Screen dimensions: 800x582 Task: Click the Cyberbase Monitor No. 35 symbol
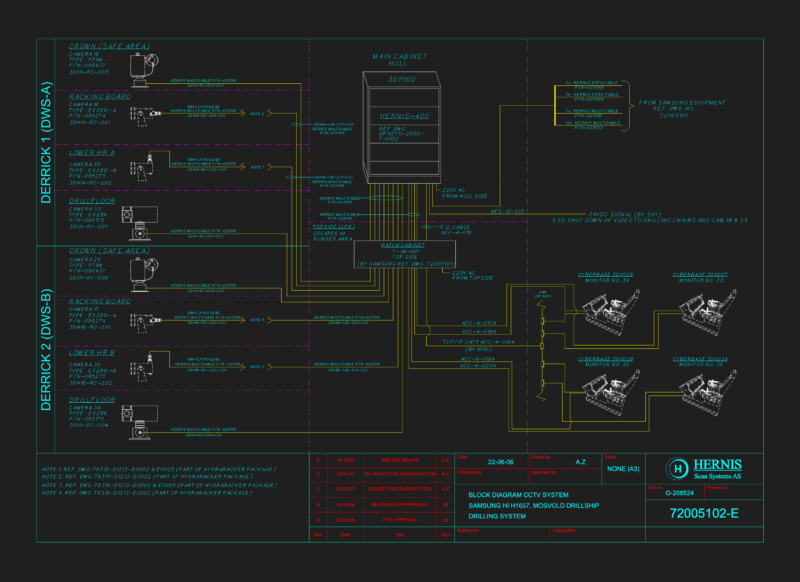click(611, 392)
